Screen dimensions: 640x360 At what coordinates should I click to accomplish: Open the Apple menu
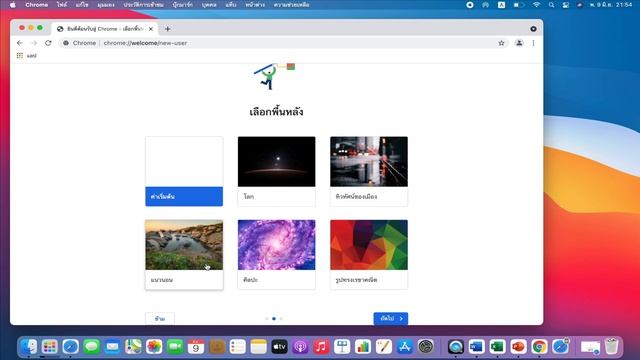[13, 5]
